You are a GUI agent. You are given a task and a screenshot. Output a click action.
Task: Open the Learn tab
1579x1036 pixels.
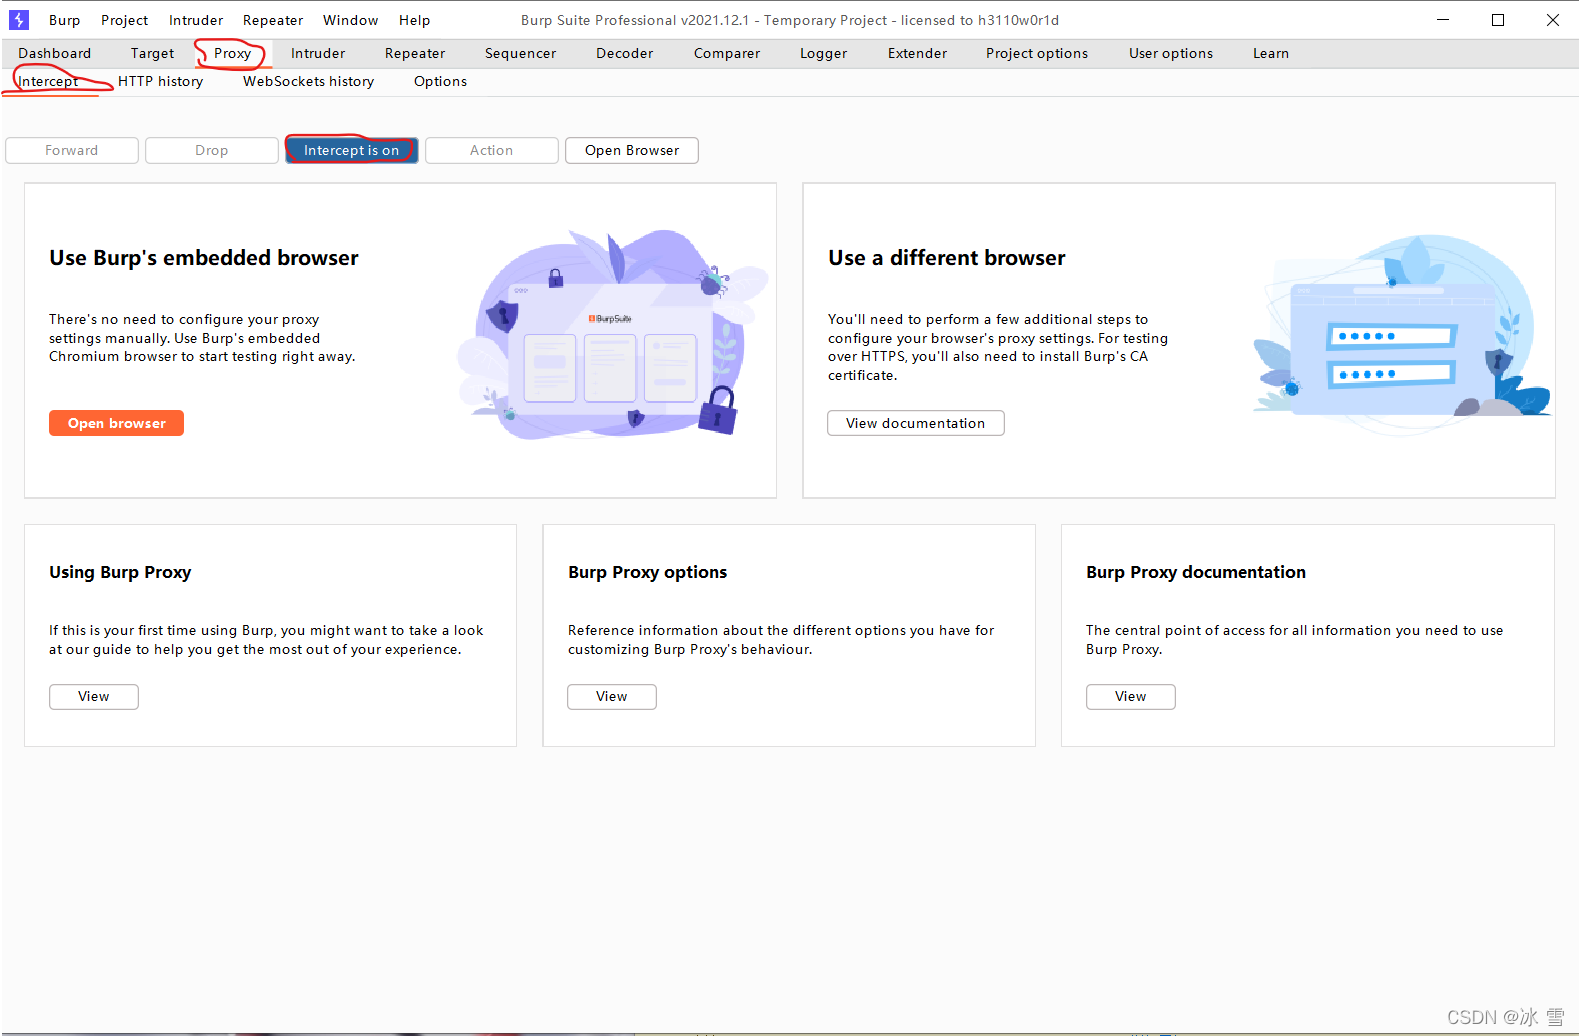point(1271,53)
